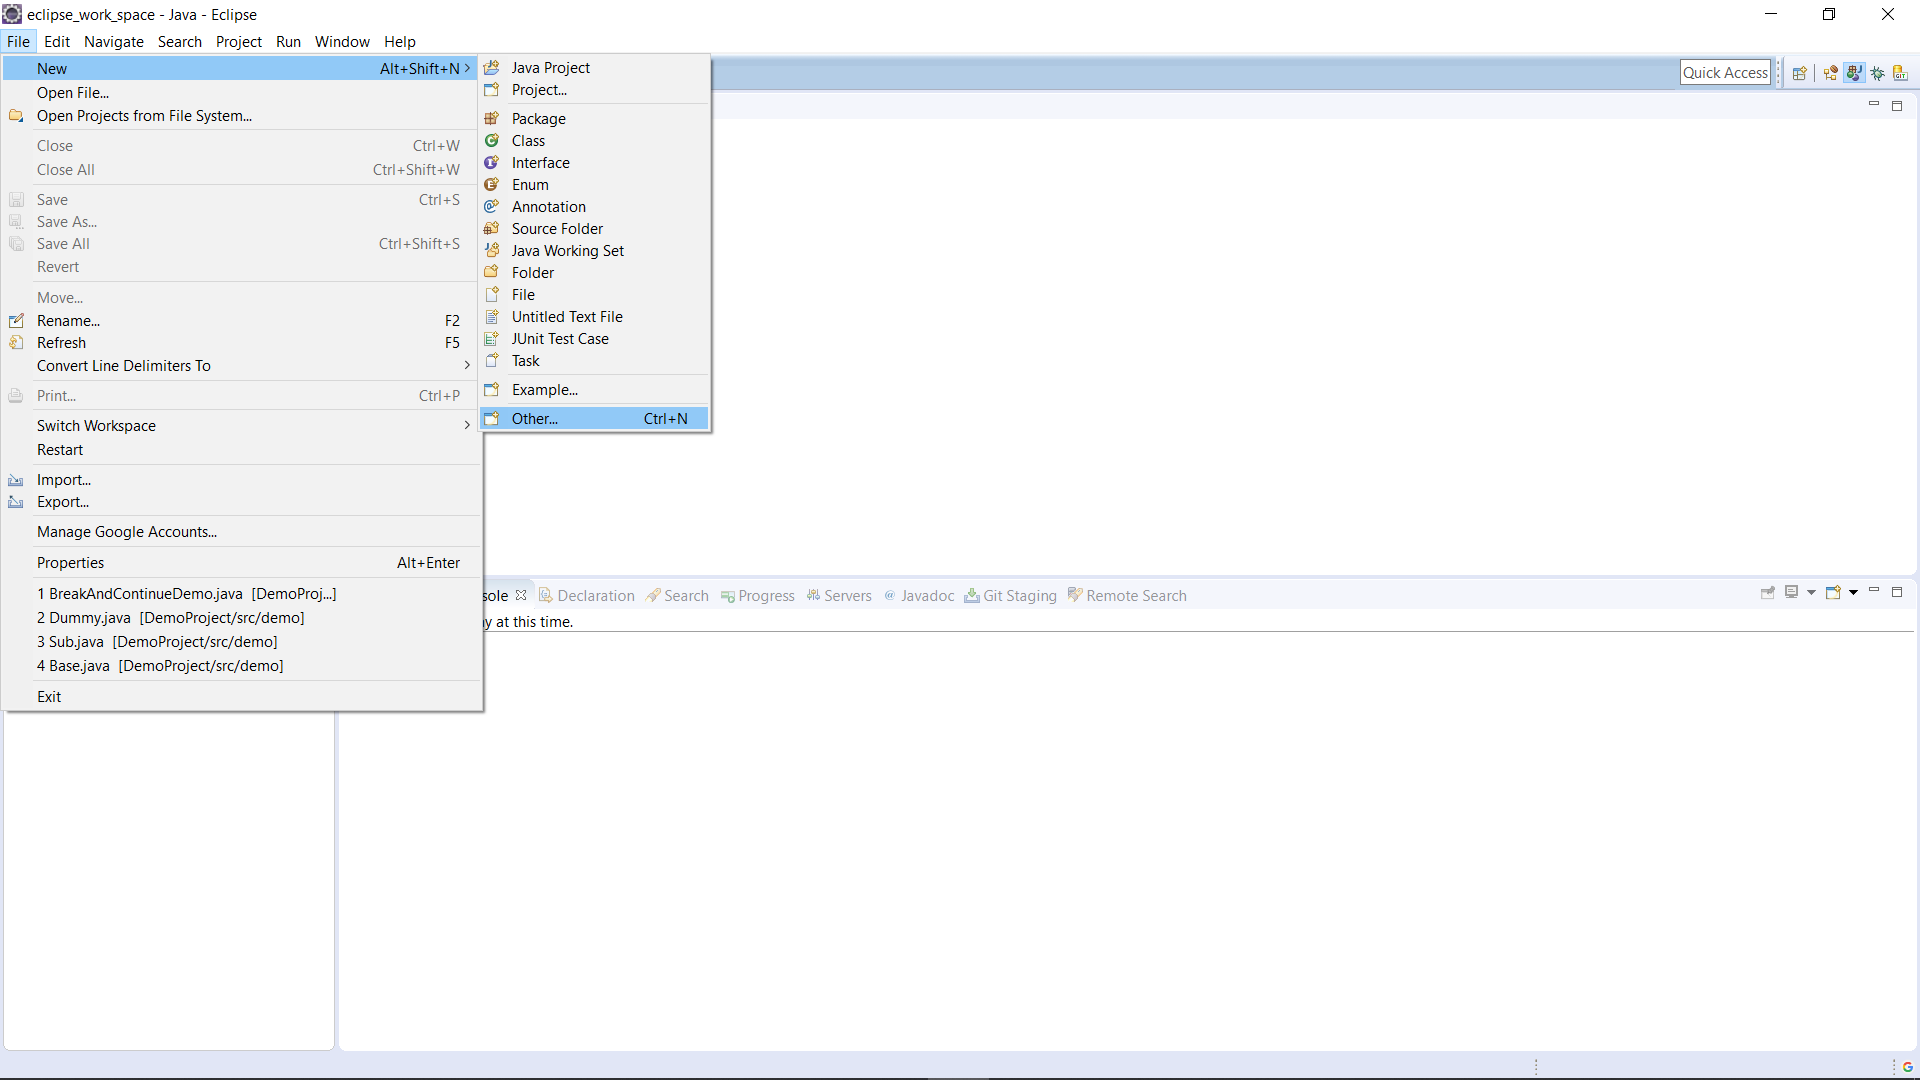This screenshot has height=1080, width=1920.
Task: Select the Java perspective icon
Action: (x=1854, y=73)
